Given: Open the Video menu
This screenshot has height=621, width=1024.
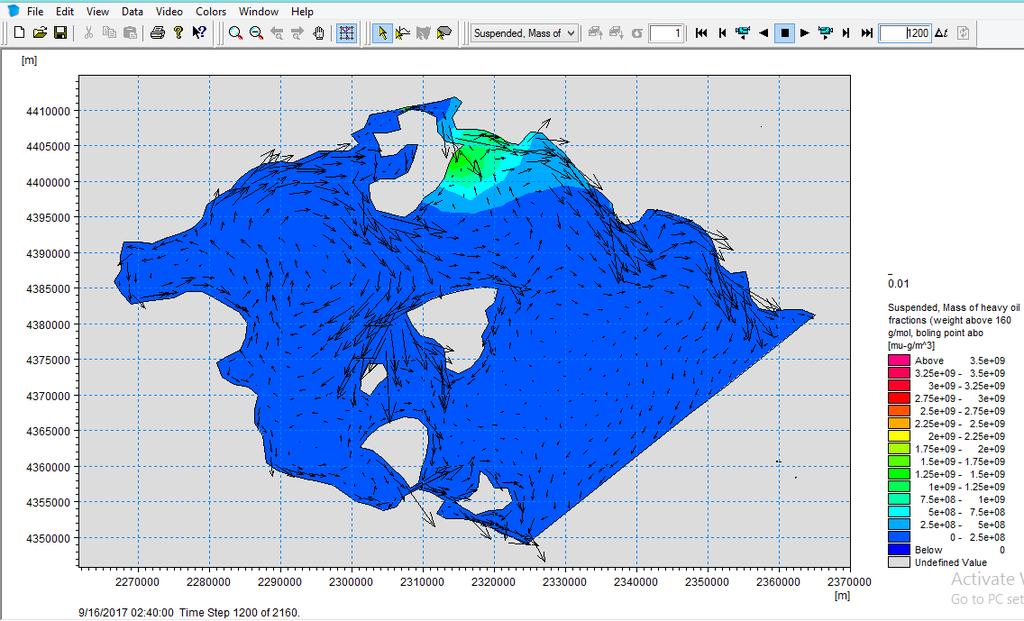Looking at the screenshot, I should pyautogui.click(x=169, y=11).
